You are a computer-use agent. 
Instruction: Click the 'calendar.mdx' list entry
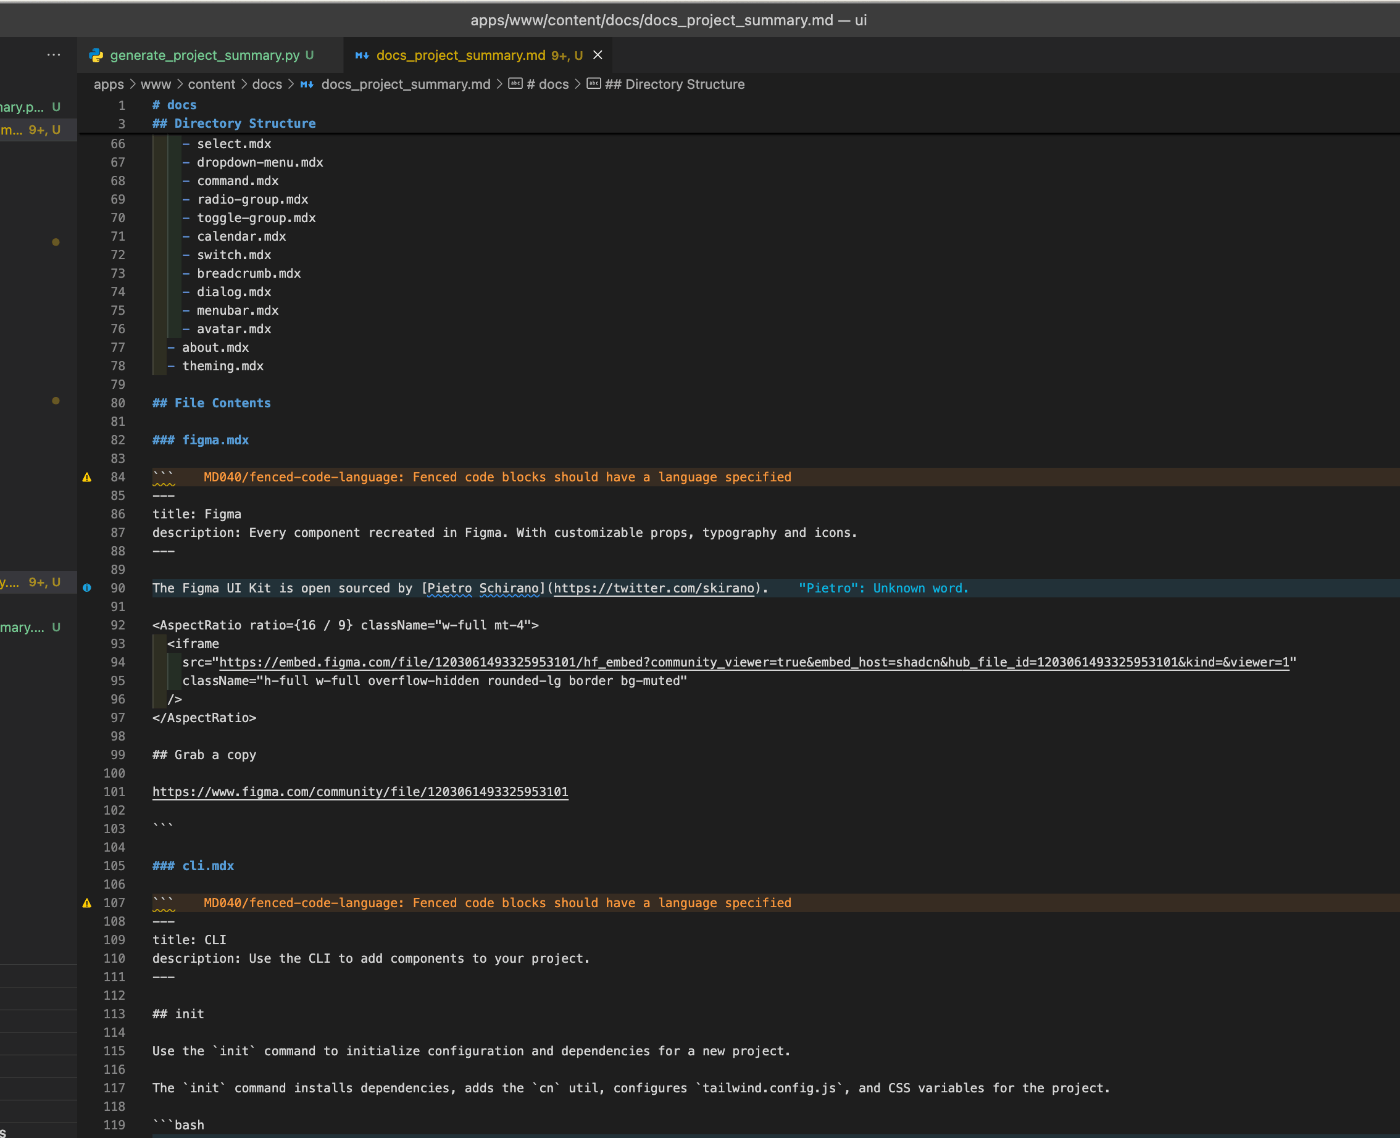(x=242, y=236)
